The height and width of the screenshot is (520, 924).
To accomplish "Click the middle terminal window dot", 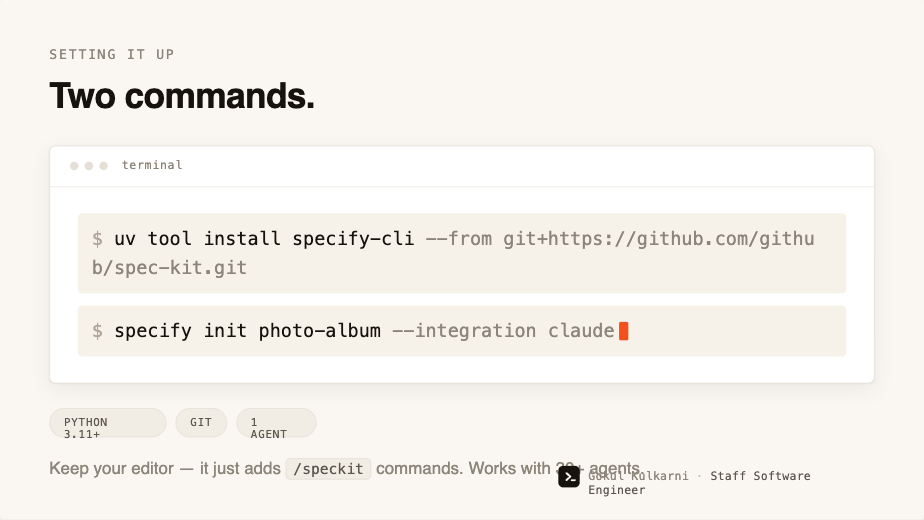I will [x=89, y=166].
